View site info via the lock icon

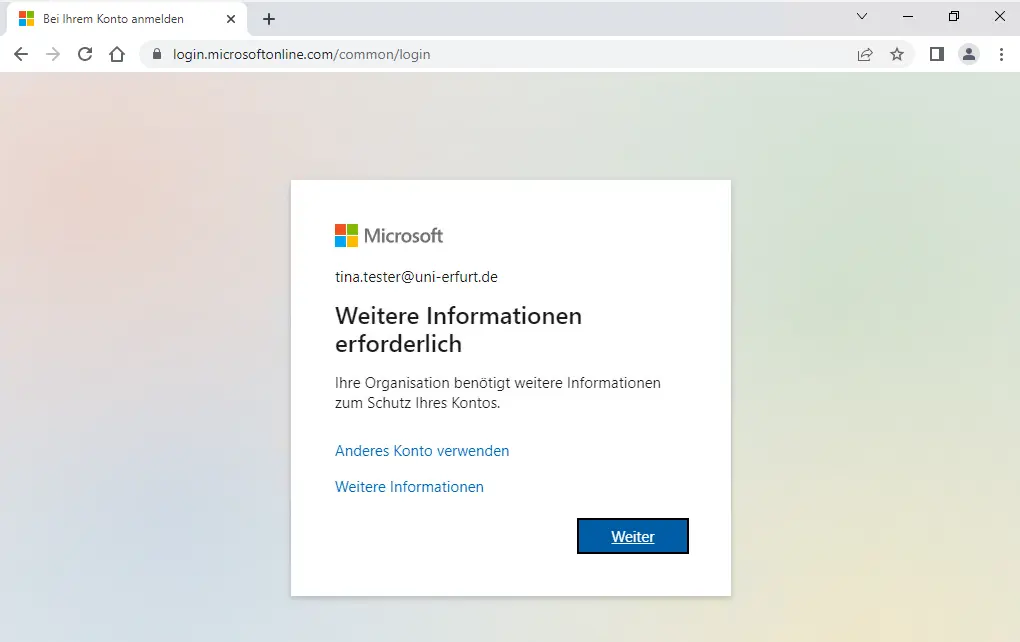[156, 54]
